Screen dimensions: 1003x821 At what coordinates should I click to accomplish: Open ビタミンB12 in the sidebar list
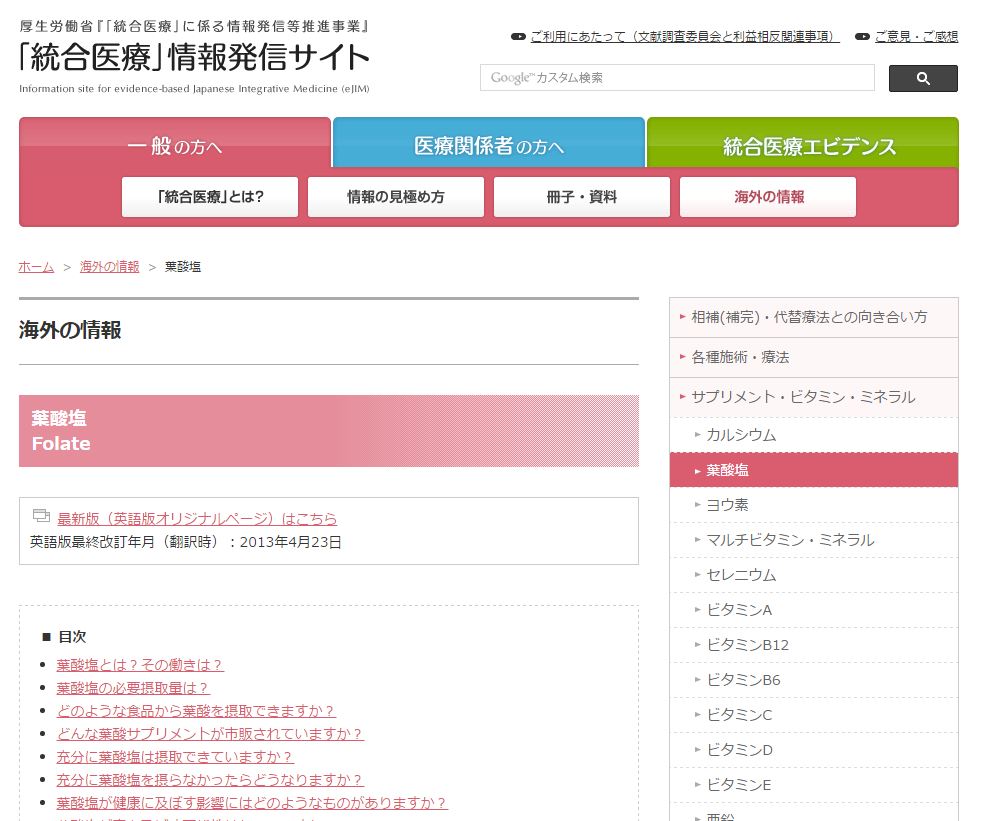click(748, 645)
